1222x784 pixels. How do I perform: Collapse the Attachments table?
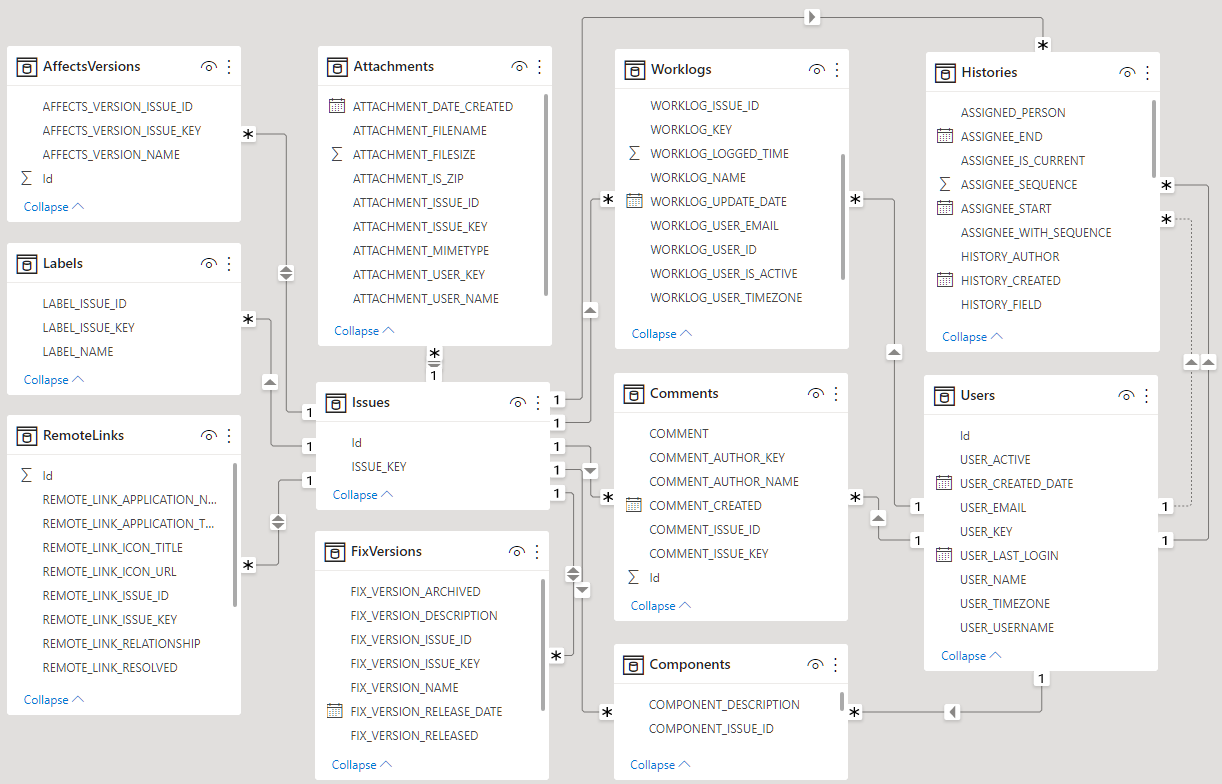click(x=364, y=330)
